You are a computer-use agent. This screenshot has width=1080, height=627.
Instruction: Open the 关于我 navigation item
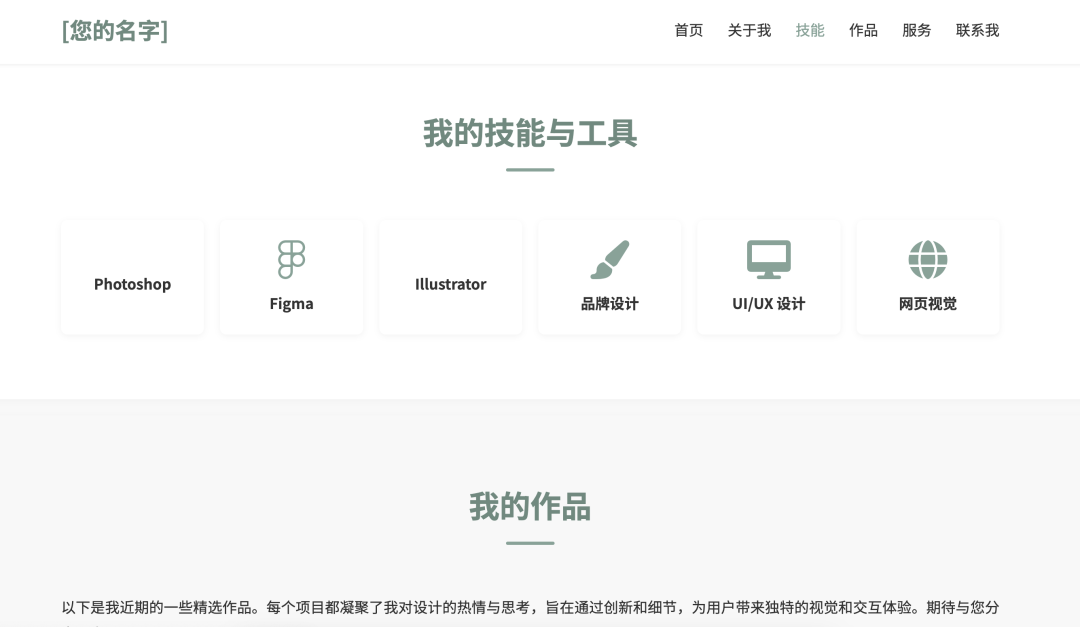pyautogui.click(x=749, y=31)
